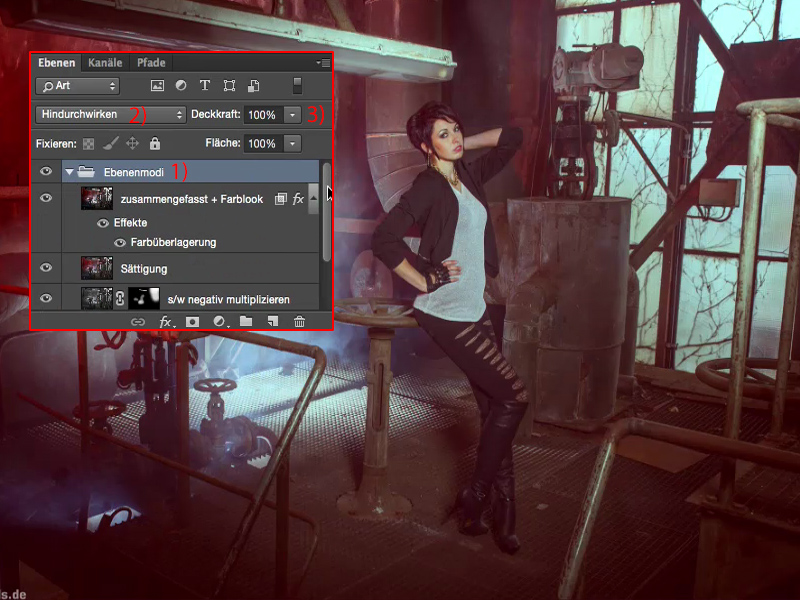
Task: Open the Art filter type dropdown
Action: 78,86
